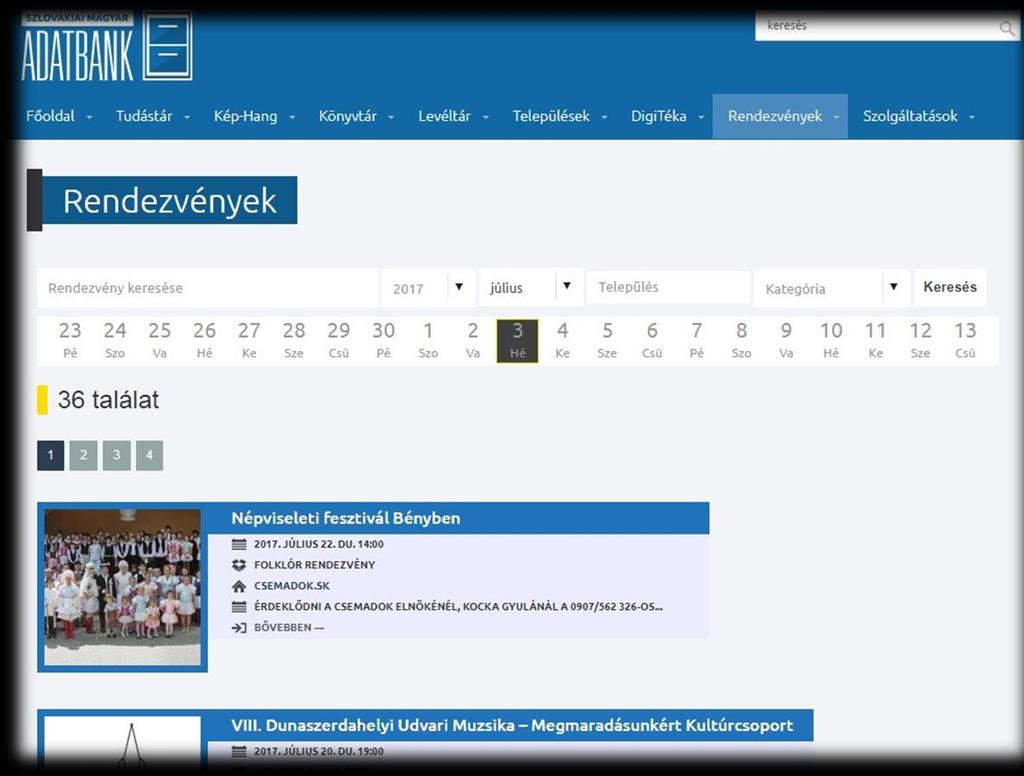Image resolution: width=1024 pixels, height=776 pixels.
Task: Select day 1 Szo in calendar strip
Action: click(428, 340)
